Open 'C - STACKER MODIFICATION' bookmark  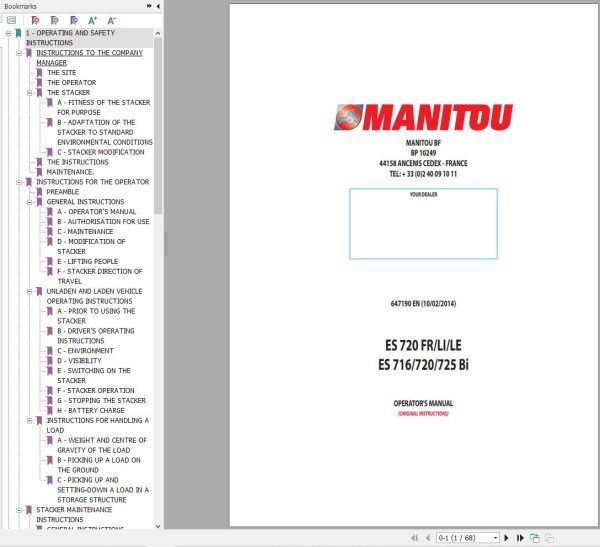pos(101,152)
